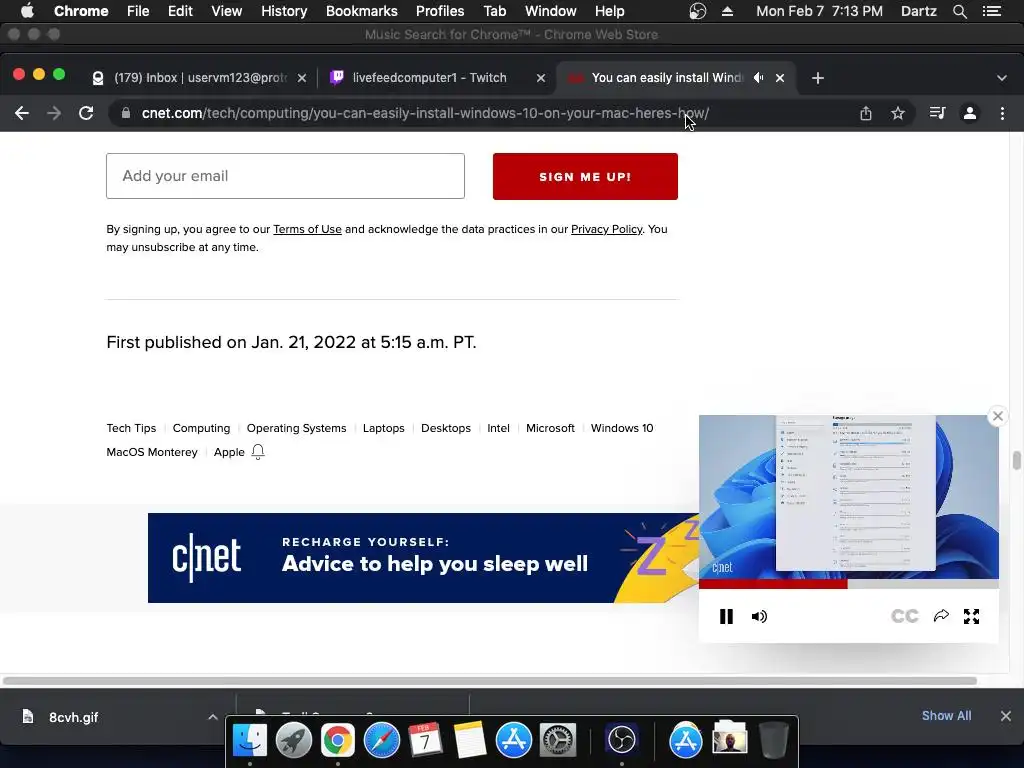Switch to the Inbox mail tab
This screenshot has width=1024, height=768.
point(200,78)
